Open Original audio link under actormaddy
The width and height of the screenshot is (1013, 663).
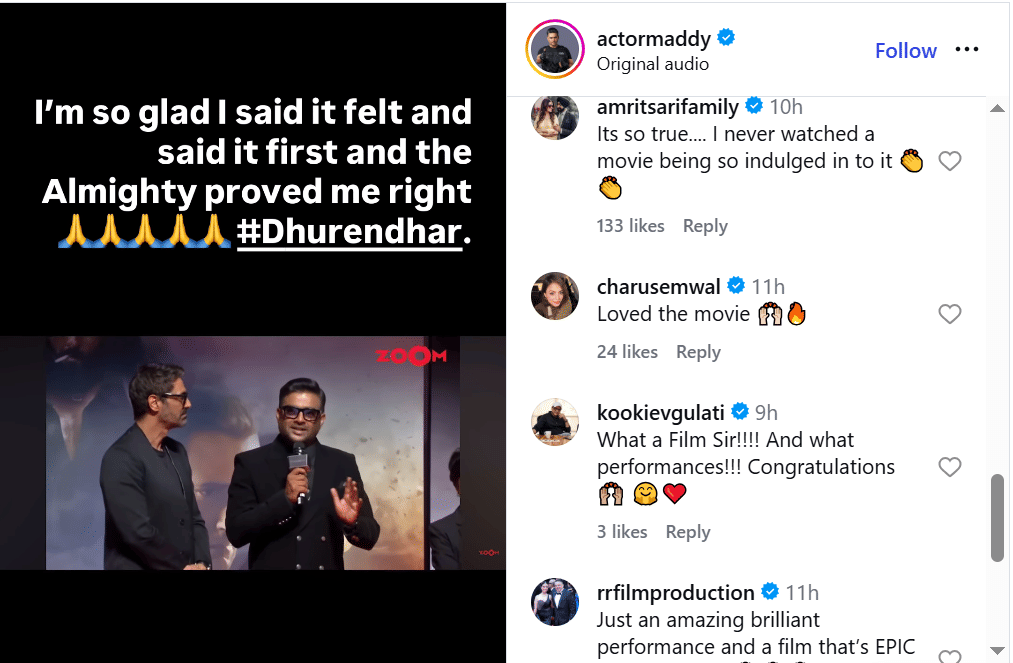tap(653, 64)
